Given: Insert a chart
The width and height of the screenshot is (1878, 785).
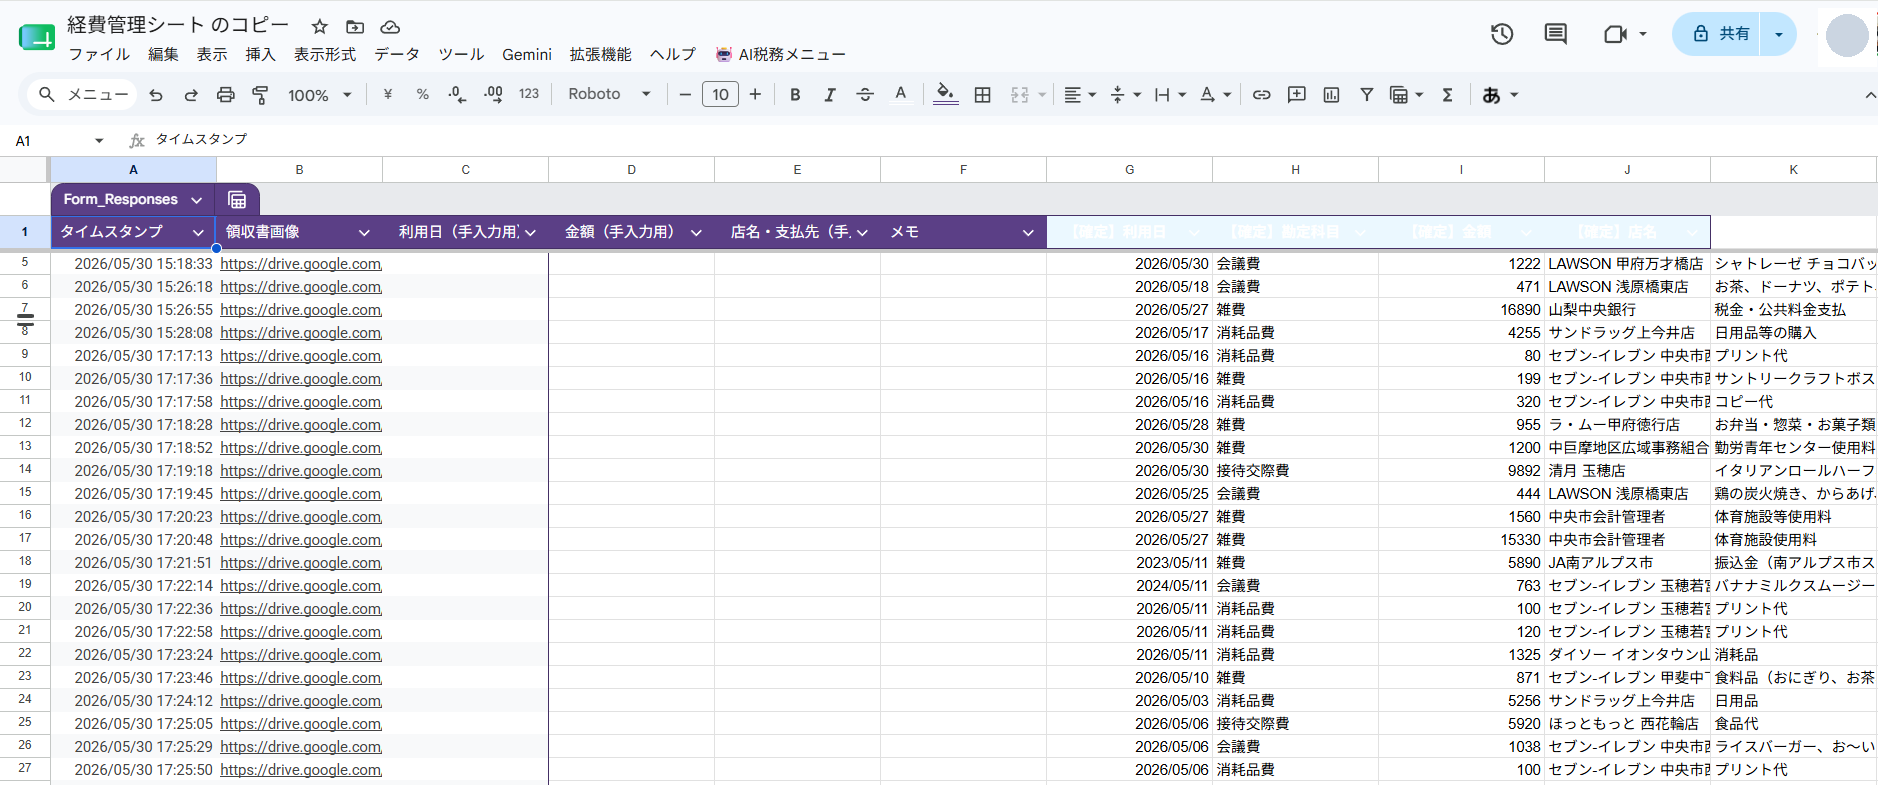Looking at the screenshot, I should point(1331,95).
